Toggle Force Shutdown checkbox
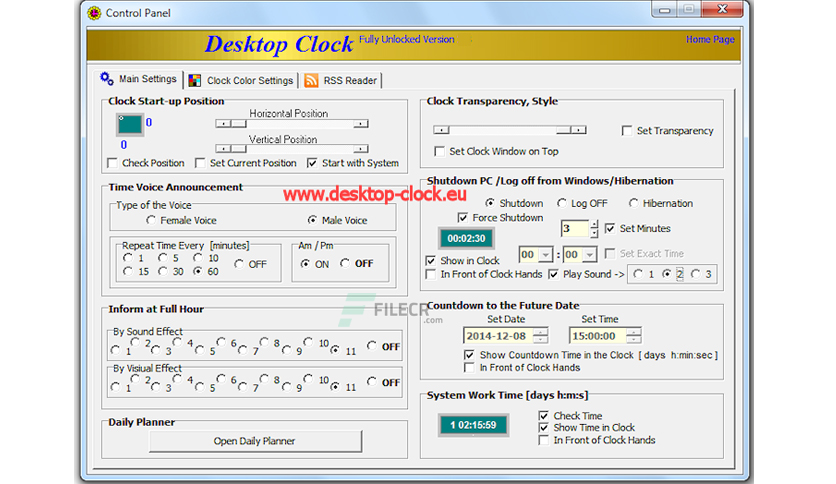The width and height of the screenshot is (836, 484). pos(463,217)
